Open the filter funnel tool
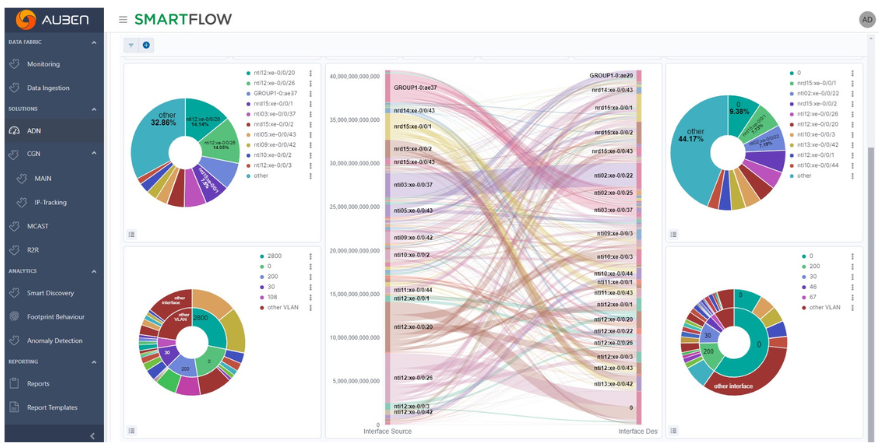This screenshot has height=446, width=885. coord(131,45)
